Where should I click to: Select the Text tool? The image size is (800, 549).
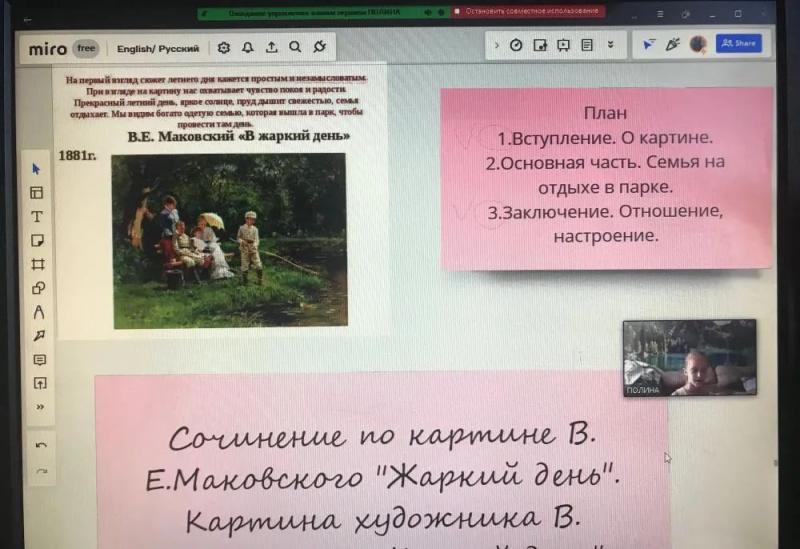(37, 216)
